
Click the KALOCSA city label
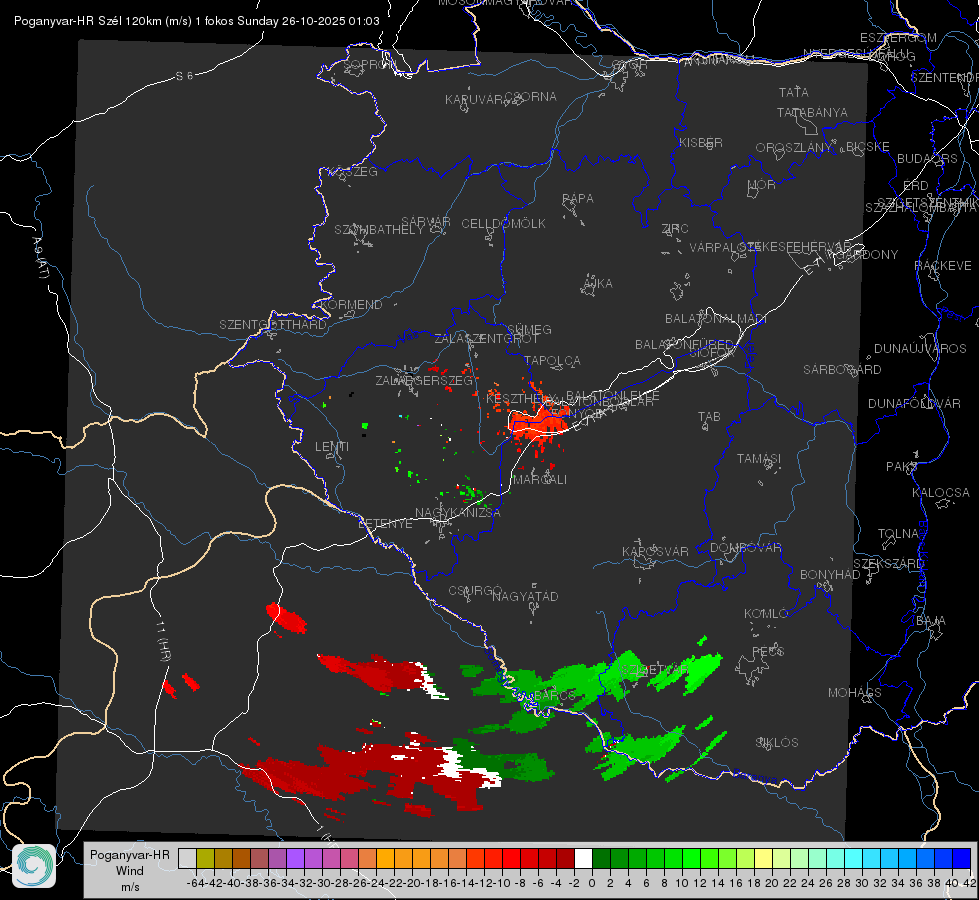(x=940, y=492)
